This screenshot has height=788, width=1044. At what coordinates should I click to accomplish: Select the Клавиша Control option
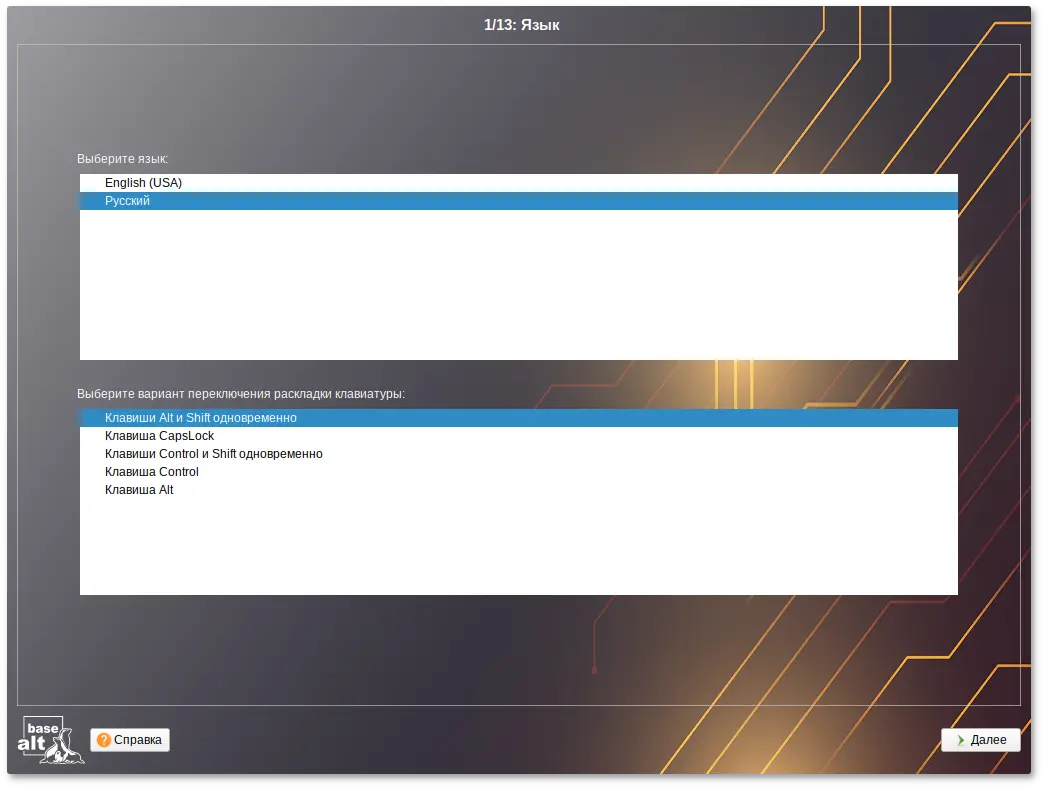point(151,472)
